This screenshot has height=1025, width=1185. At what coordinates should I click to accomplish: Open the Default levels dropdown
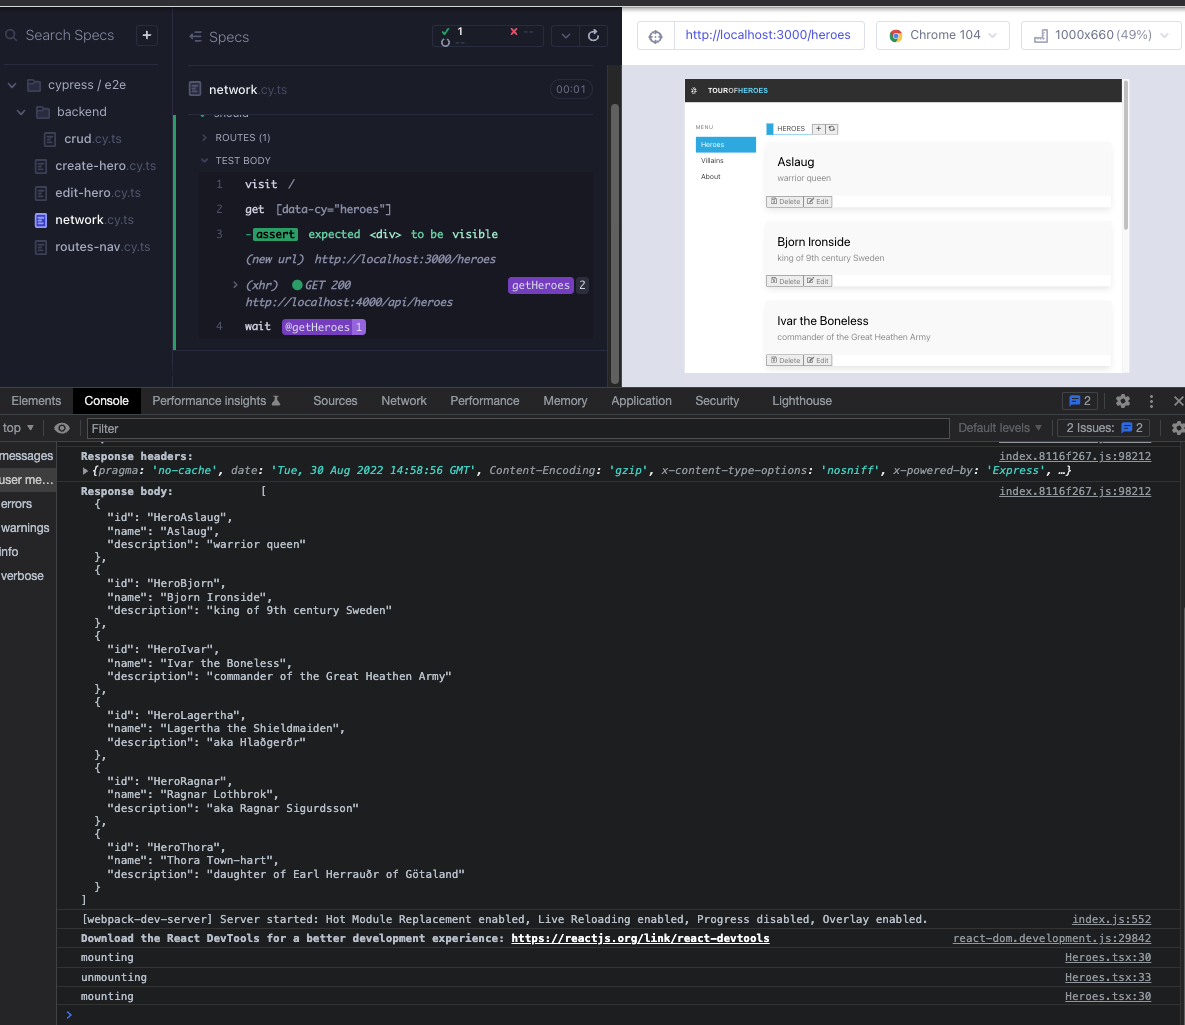click(x=999, y=428)
